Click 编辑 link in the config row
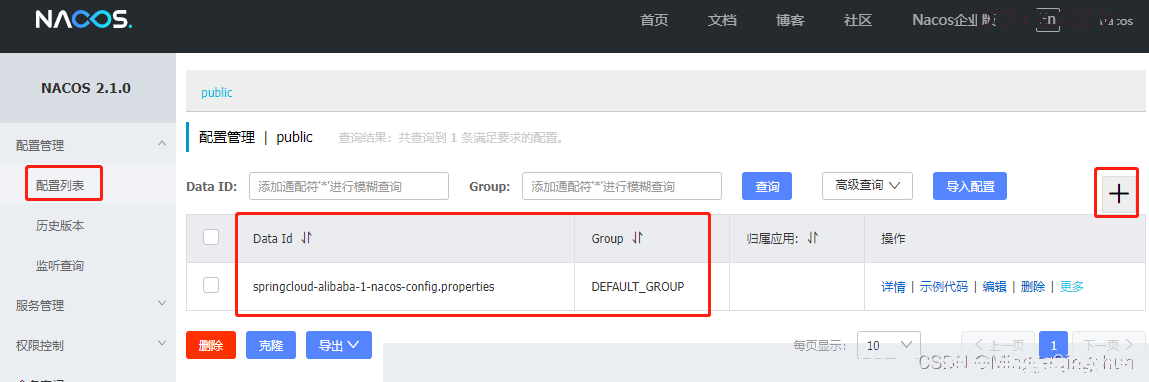1149x382 pixels. click(x=994, y=287)
